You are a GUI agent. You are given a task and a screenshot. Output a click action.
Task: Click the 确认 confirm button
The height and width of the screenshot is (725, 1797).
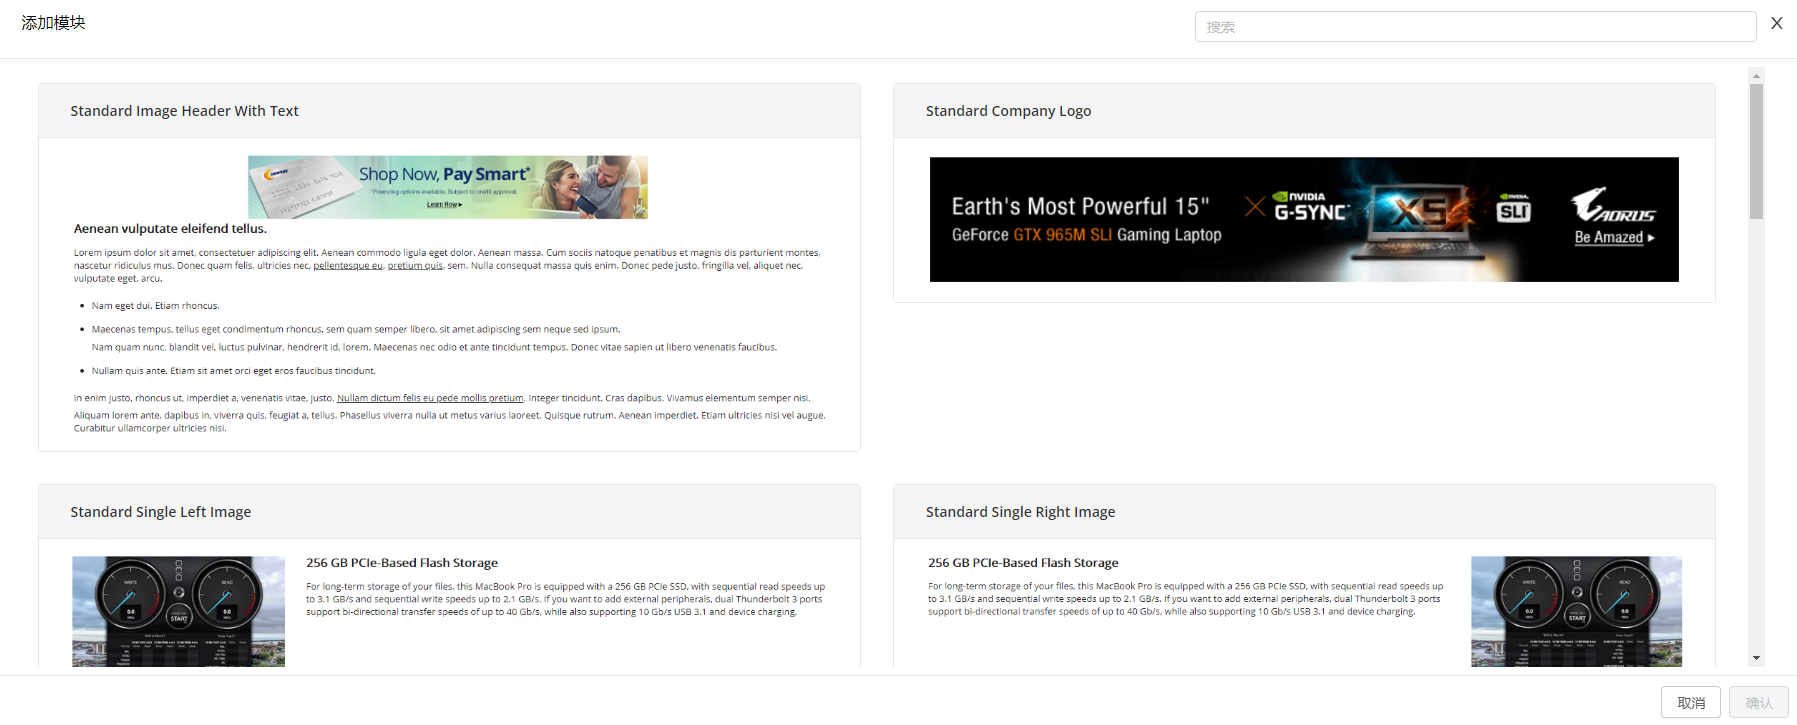point(1759,703)
